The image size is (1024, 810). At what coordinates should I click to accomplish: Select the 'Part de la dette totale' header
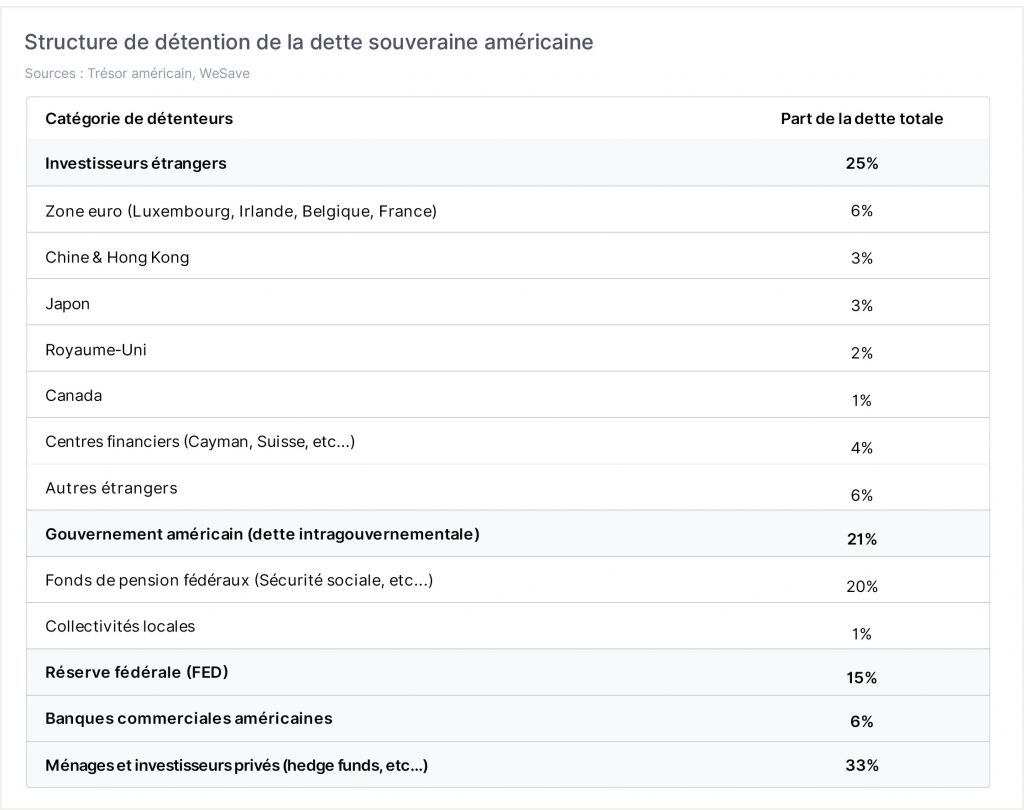click(x=861, y=119)
